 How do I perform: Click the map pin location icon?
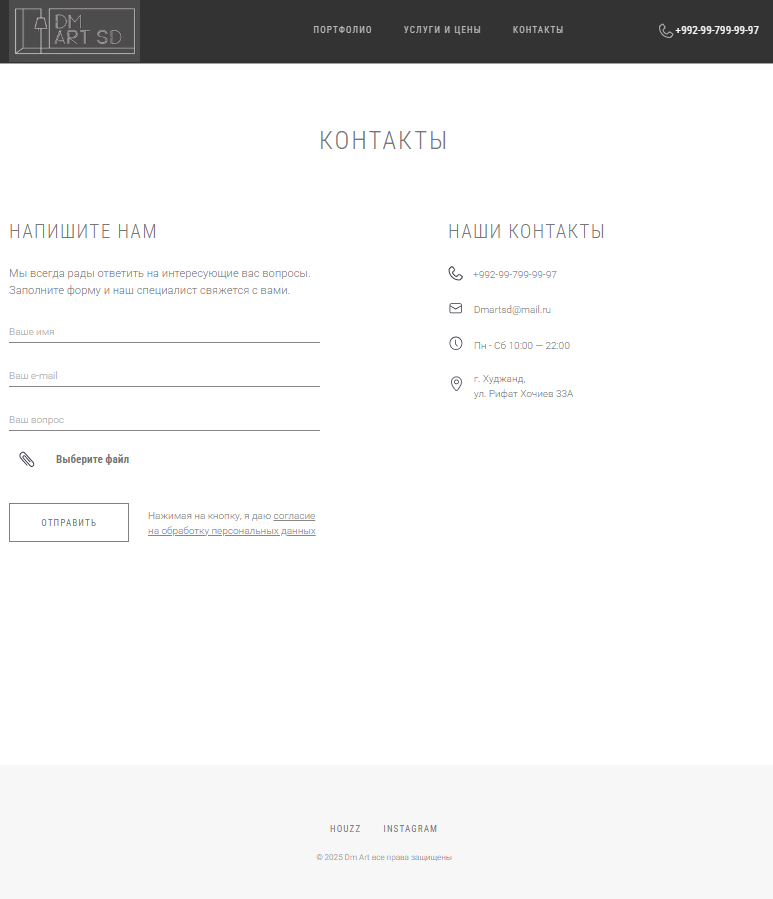pyautogui.click(x=456, y=384)
